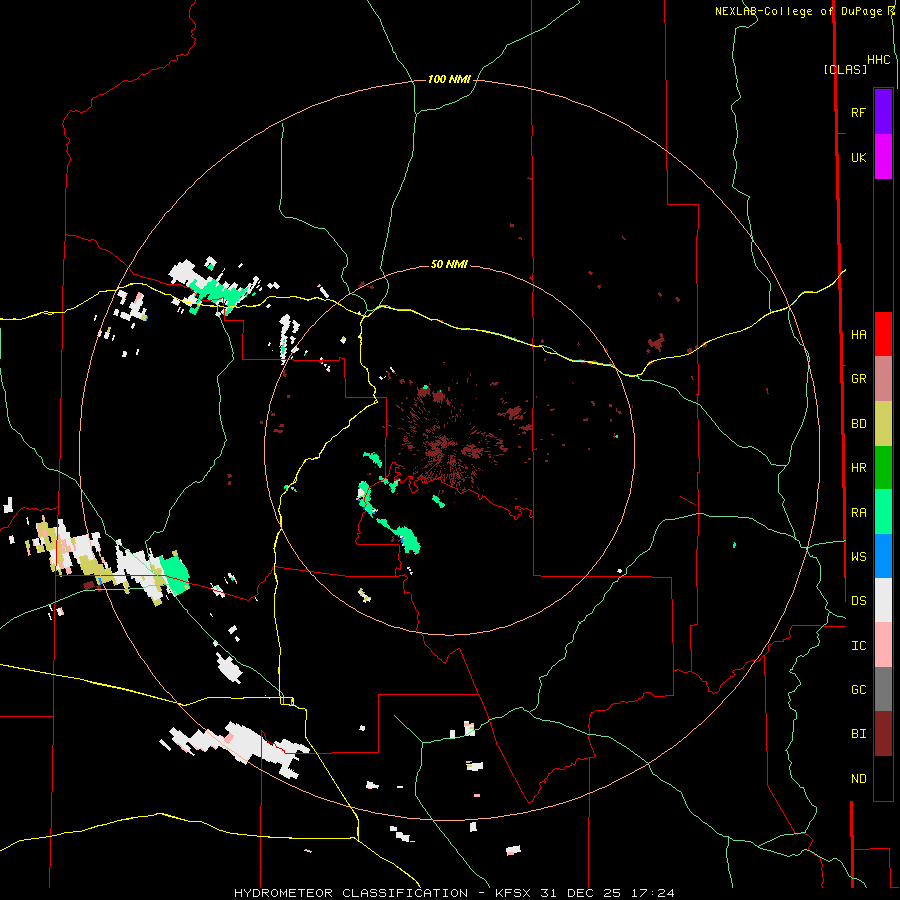Image resolution: width=900 pixels, height=900 pixels.
Task: Click the NEXLAB-College of DuPage title text
Action: click(x=798, y=11)
